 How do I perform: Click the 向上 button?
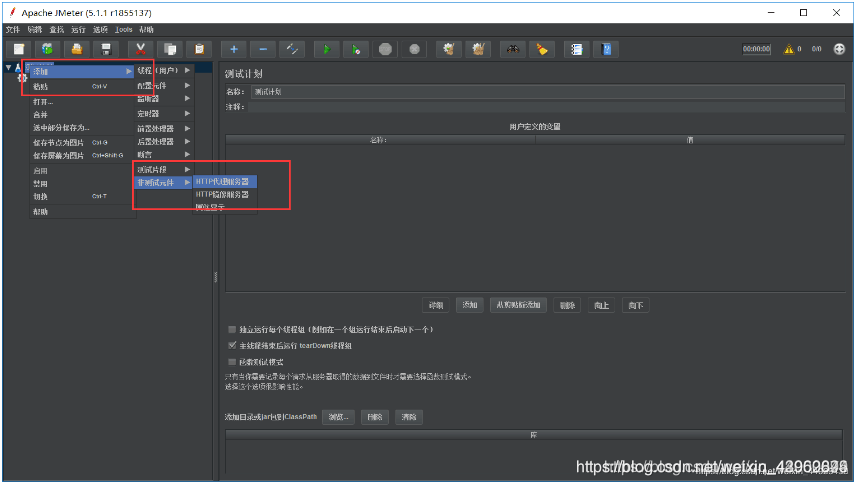(x=601, y=305)
